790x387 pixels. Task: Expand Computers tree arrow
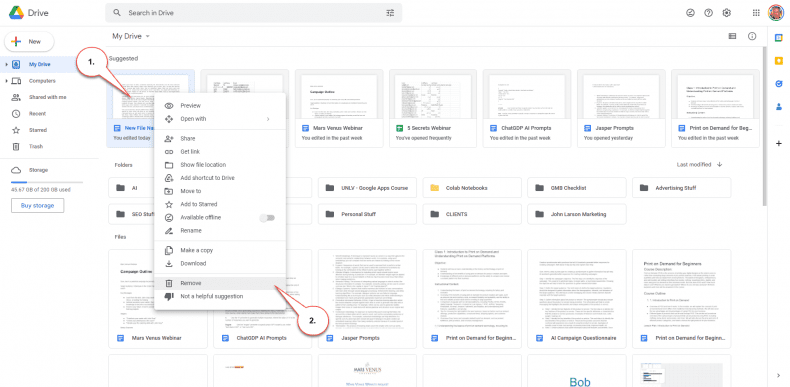[x=6, y=81]
